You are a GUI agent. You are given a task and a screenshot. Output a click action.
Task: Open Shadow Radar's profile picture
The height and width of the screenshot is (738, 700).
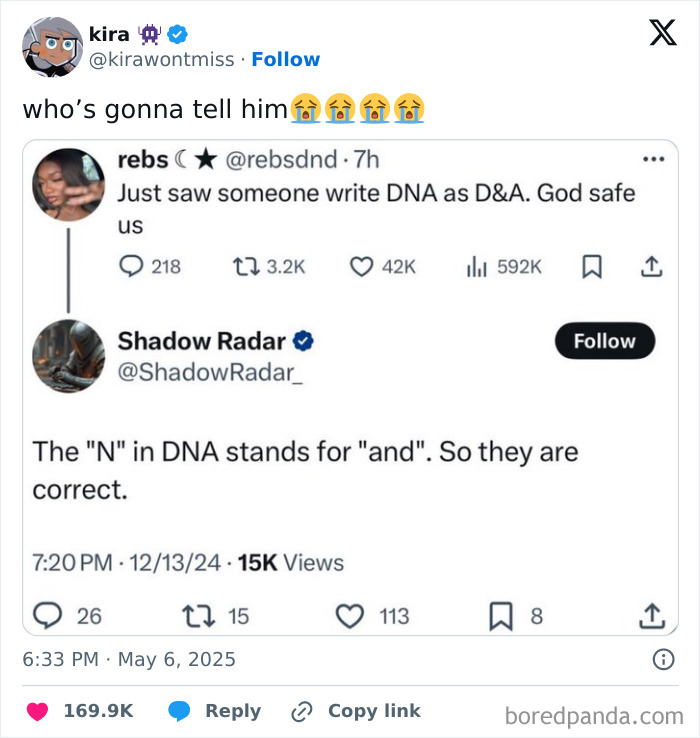click(68, 356)
